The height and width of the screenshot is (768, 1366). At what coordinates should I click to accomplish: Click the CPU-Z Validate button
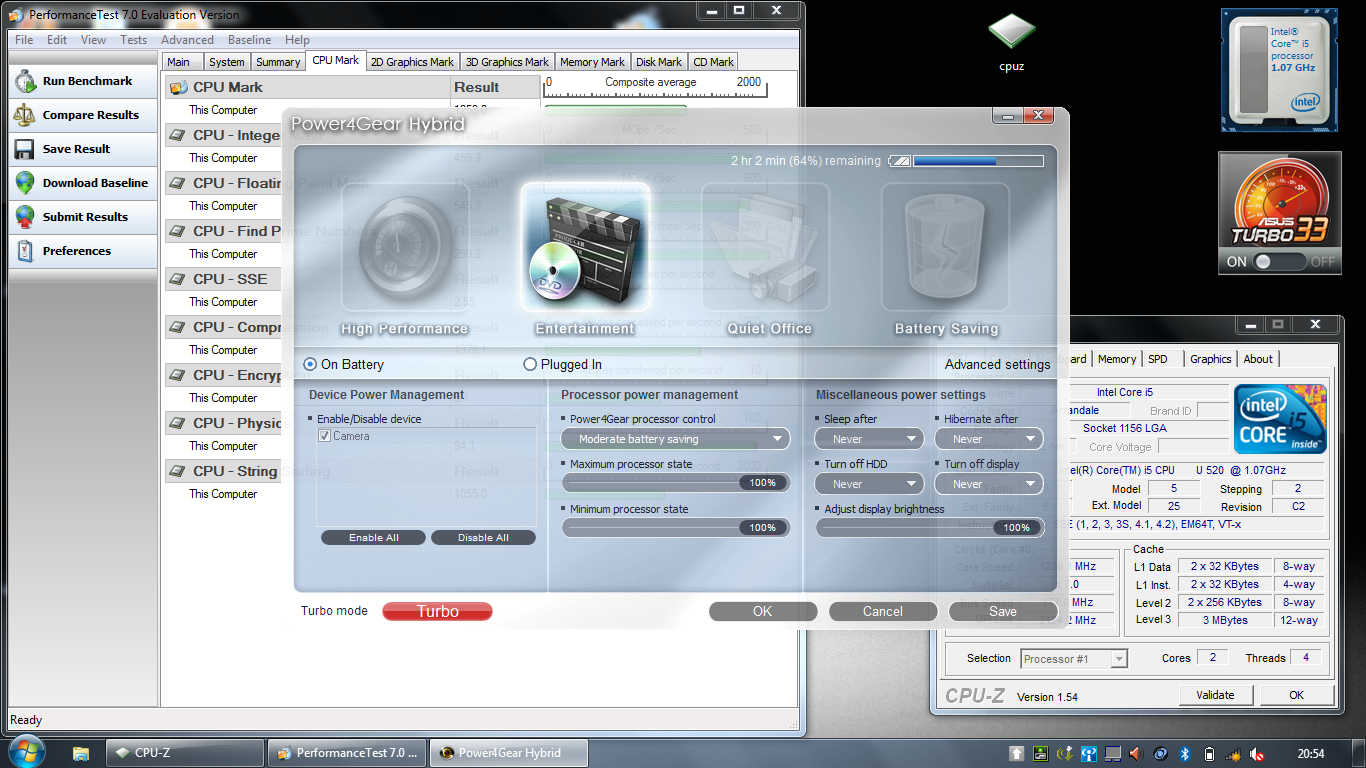[1215, 695]
